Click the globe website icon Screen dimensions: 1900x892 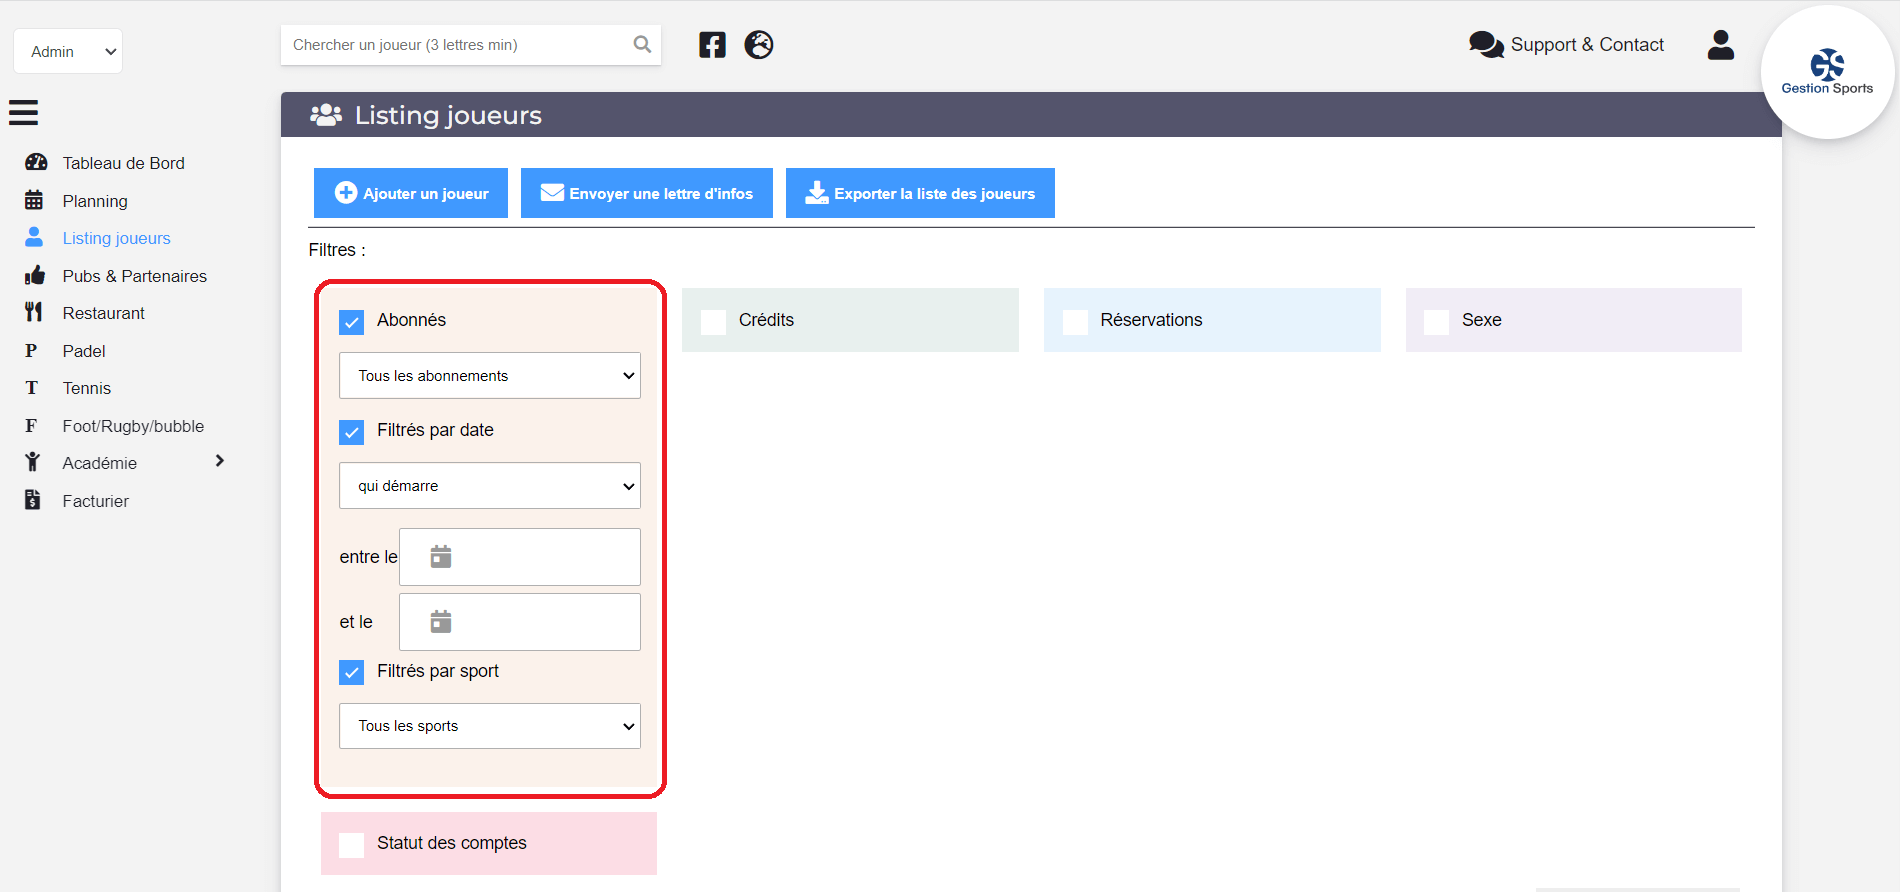point(759,45)
